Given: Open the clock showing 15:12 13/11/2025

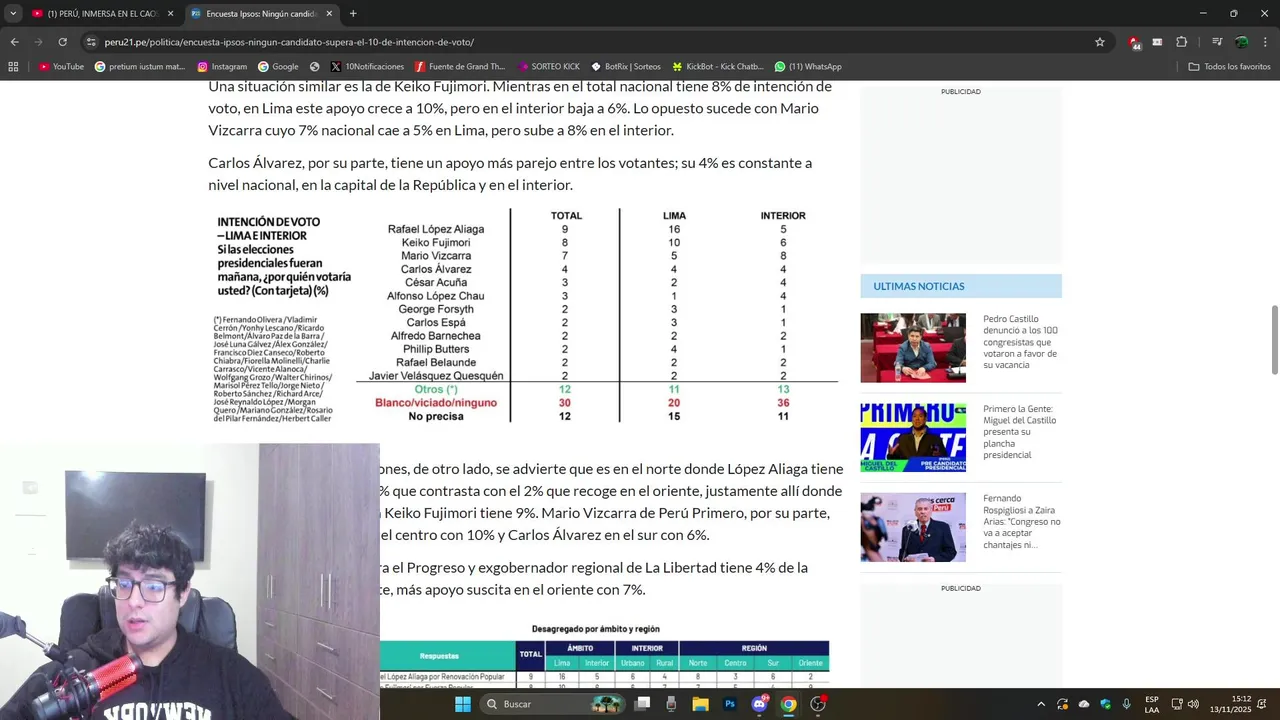Looking at the screenshot, I should tap(1230, 704).
